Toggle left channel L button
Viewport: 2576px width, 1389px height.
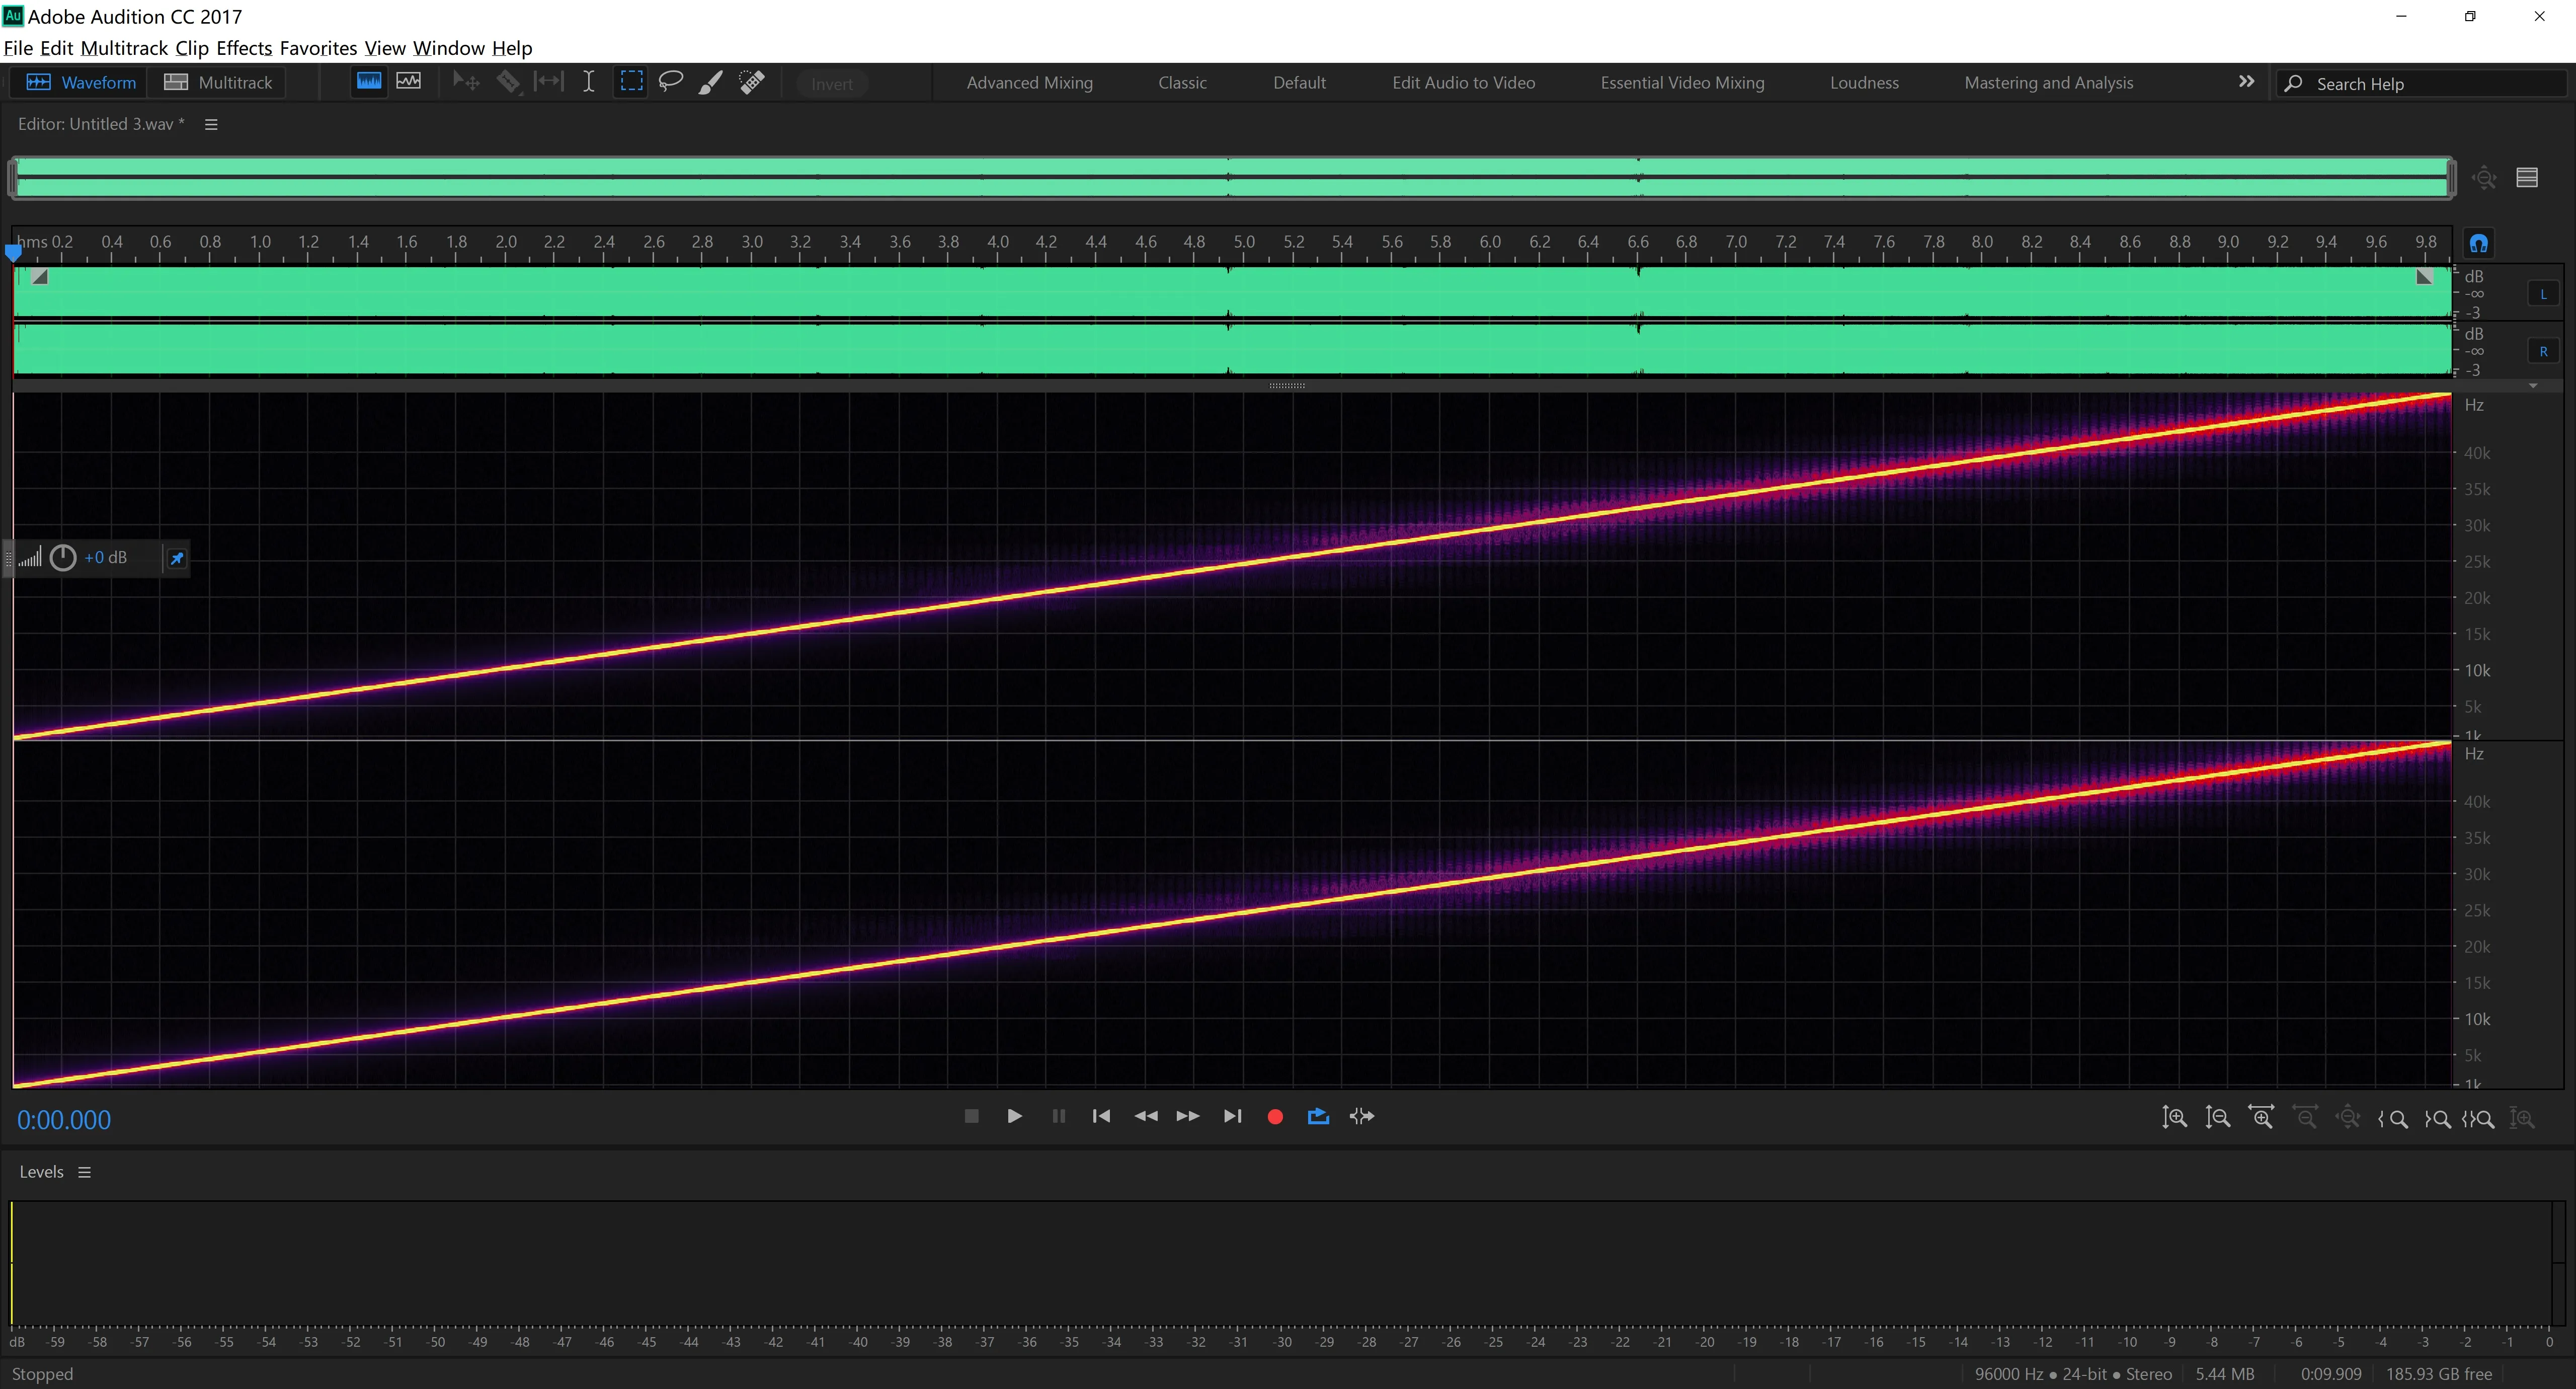2543,294
